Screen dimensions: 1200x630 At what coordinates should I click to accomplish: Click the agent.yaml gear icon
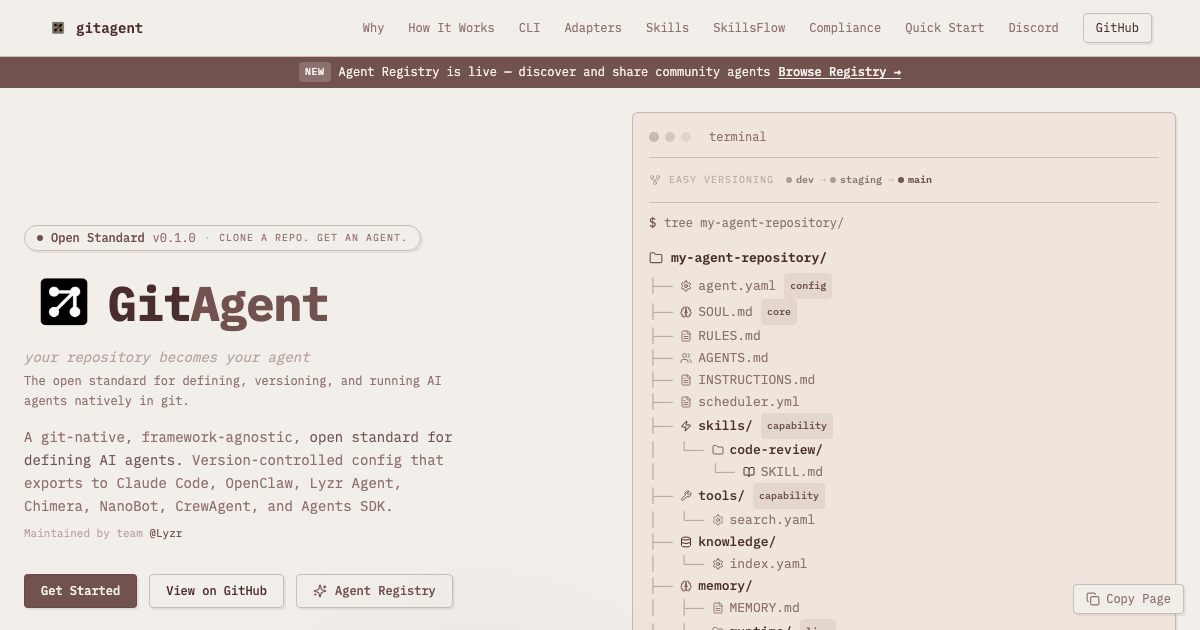(686, 286)
